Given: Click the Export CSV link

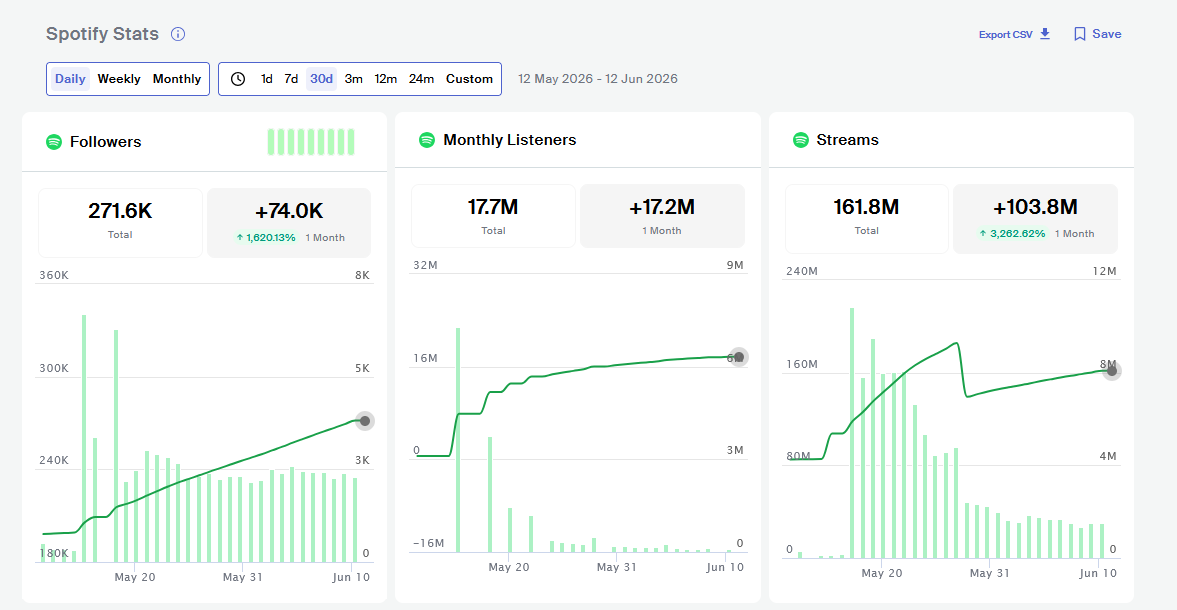Looking at the screenshot, I should click(1005, 35).
